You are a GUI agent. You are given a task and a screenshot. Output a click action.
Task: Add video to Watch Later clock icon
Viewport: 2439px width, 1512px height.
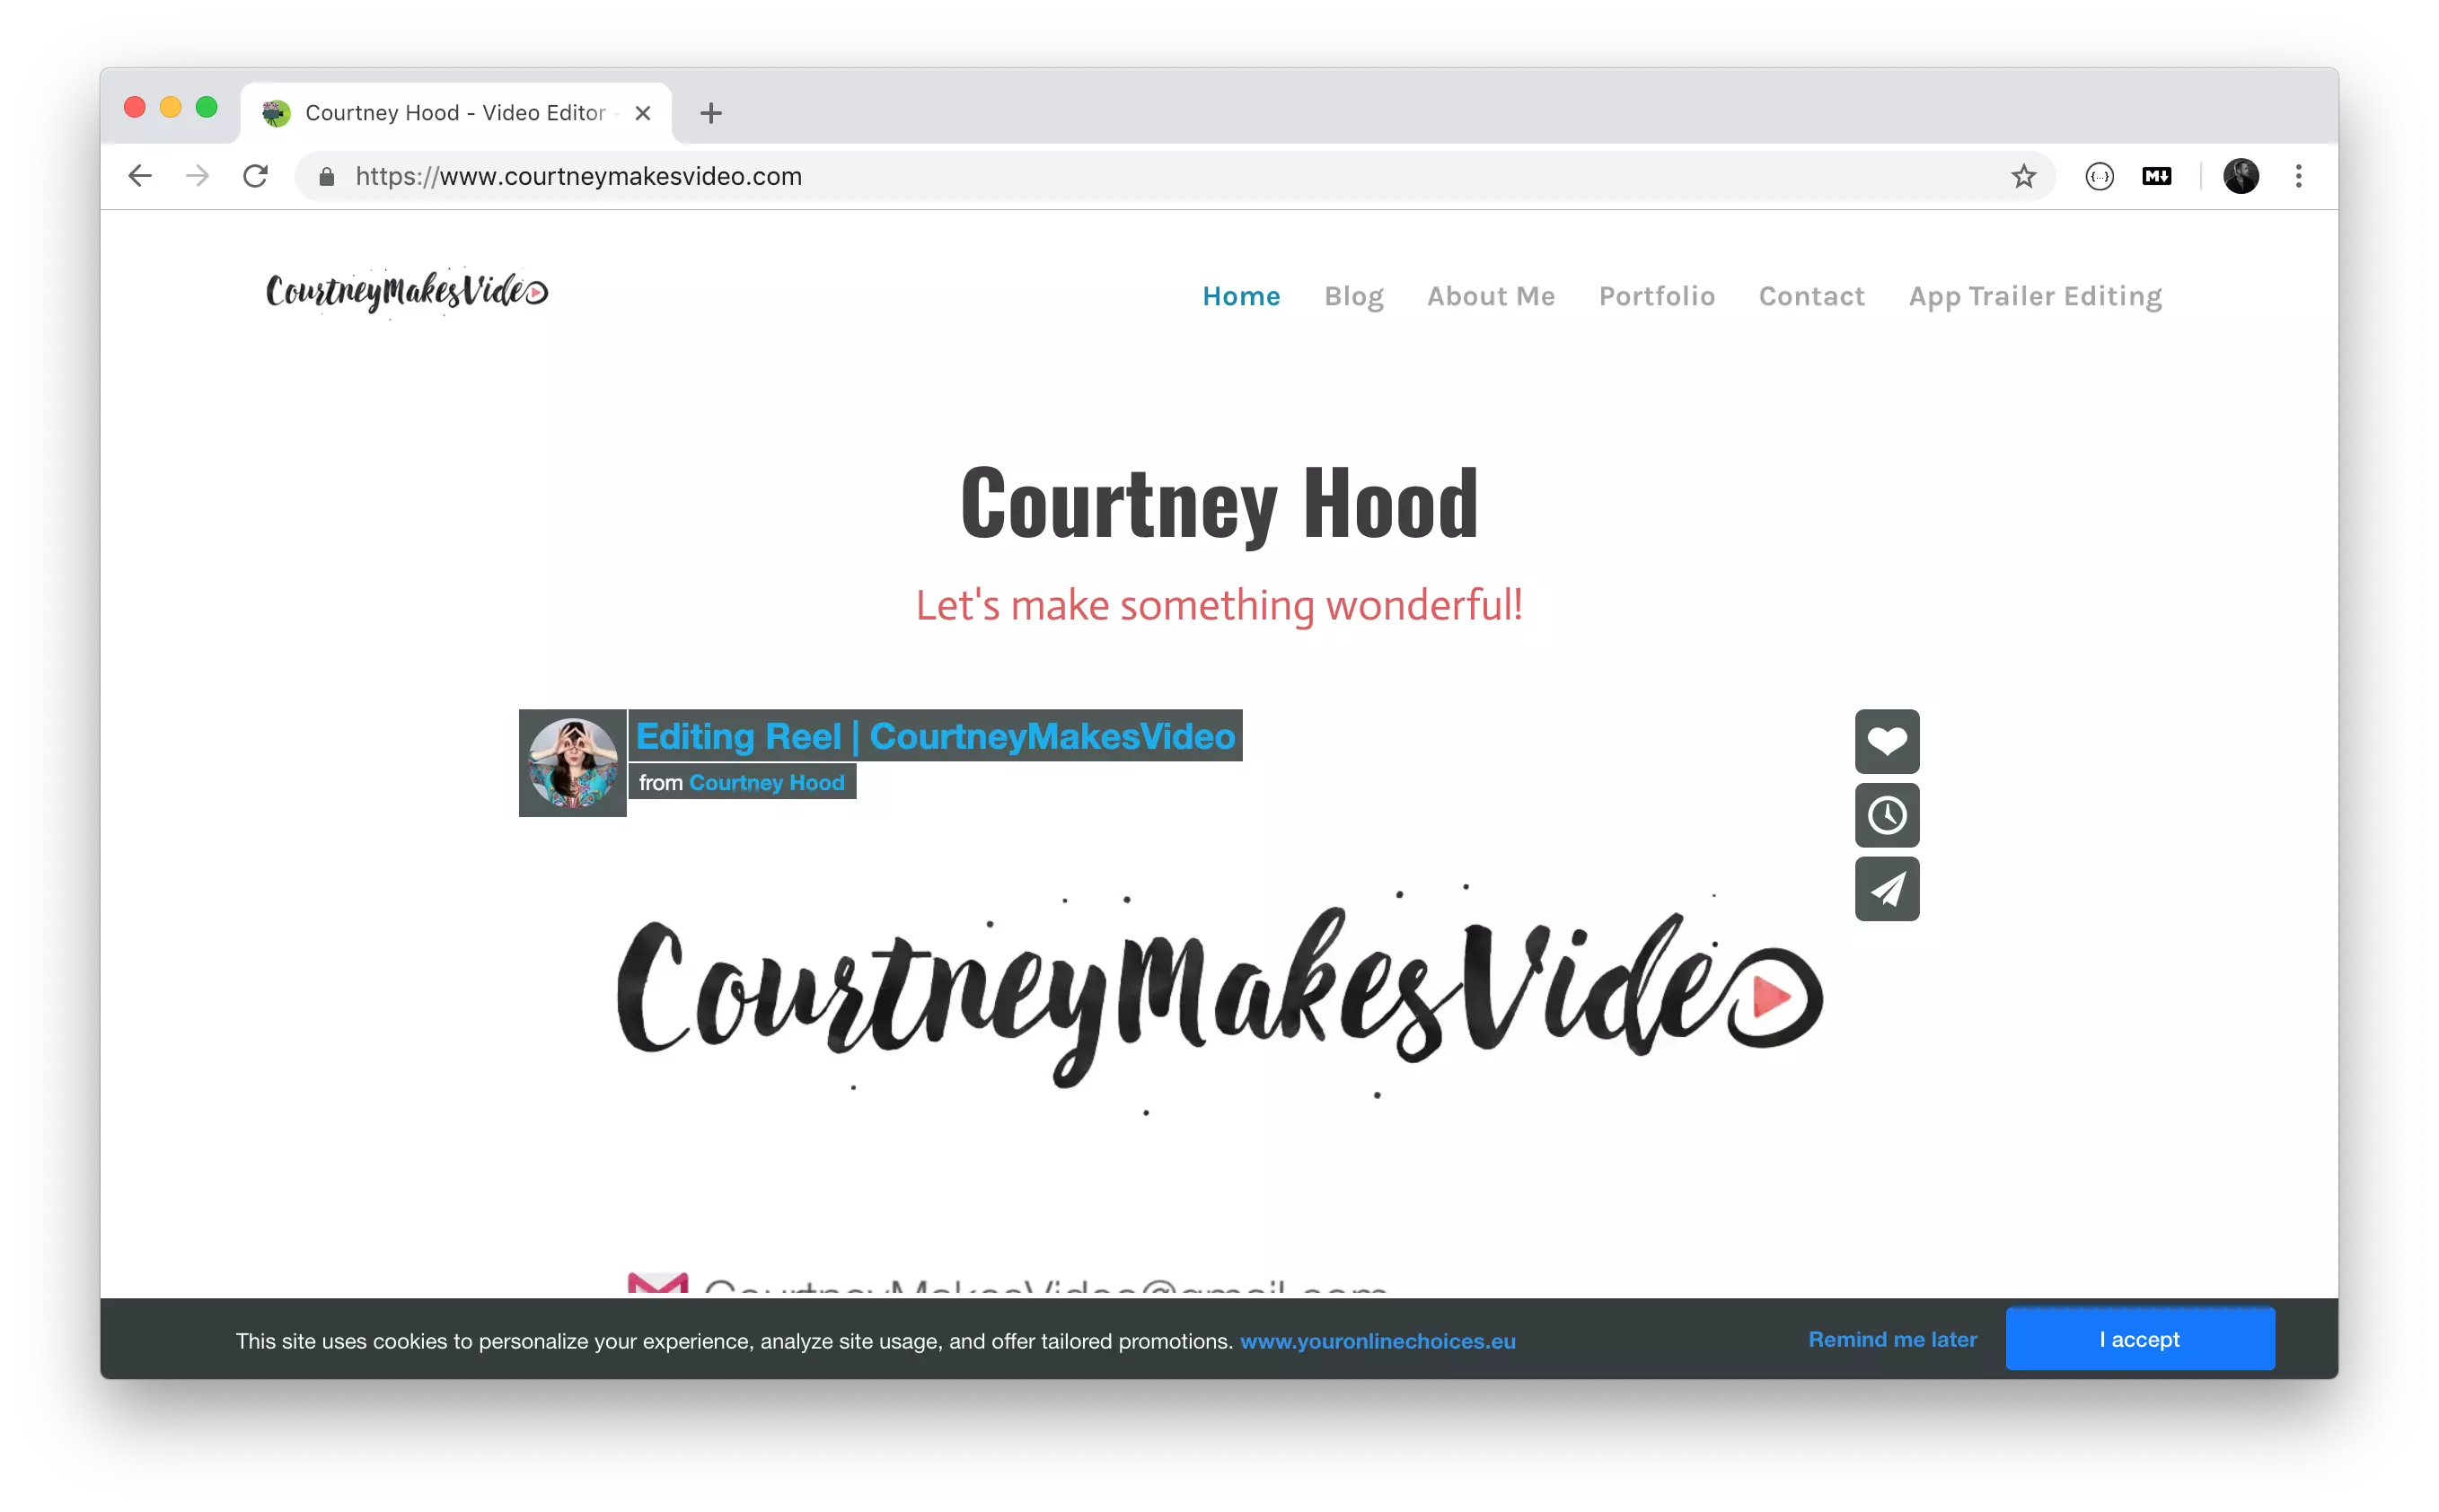point(1886,815)
